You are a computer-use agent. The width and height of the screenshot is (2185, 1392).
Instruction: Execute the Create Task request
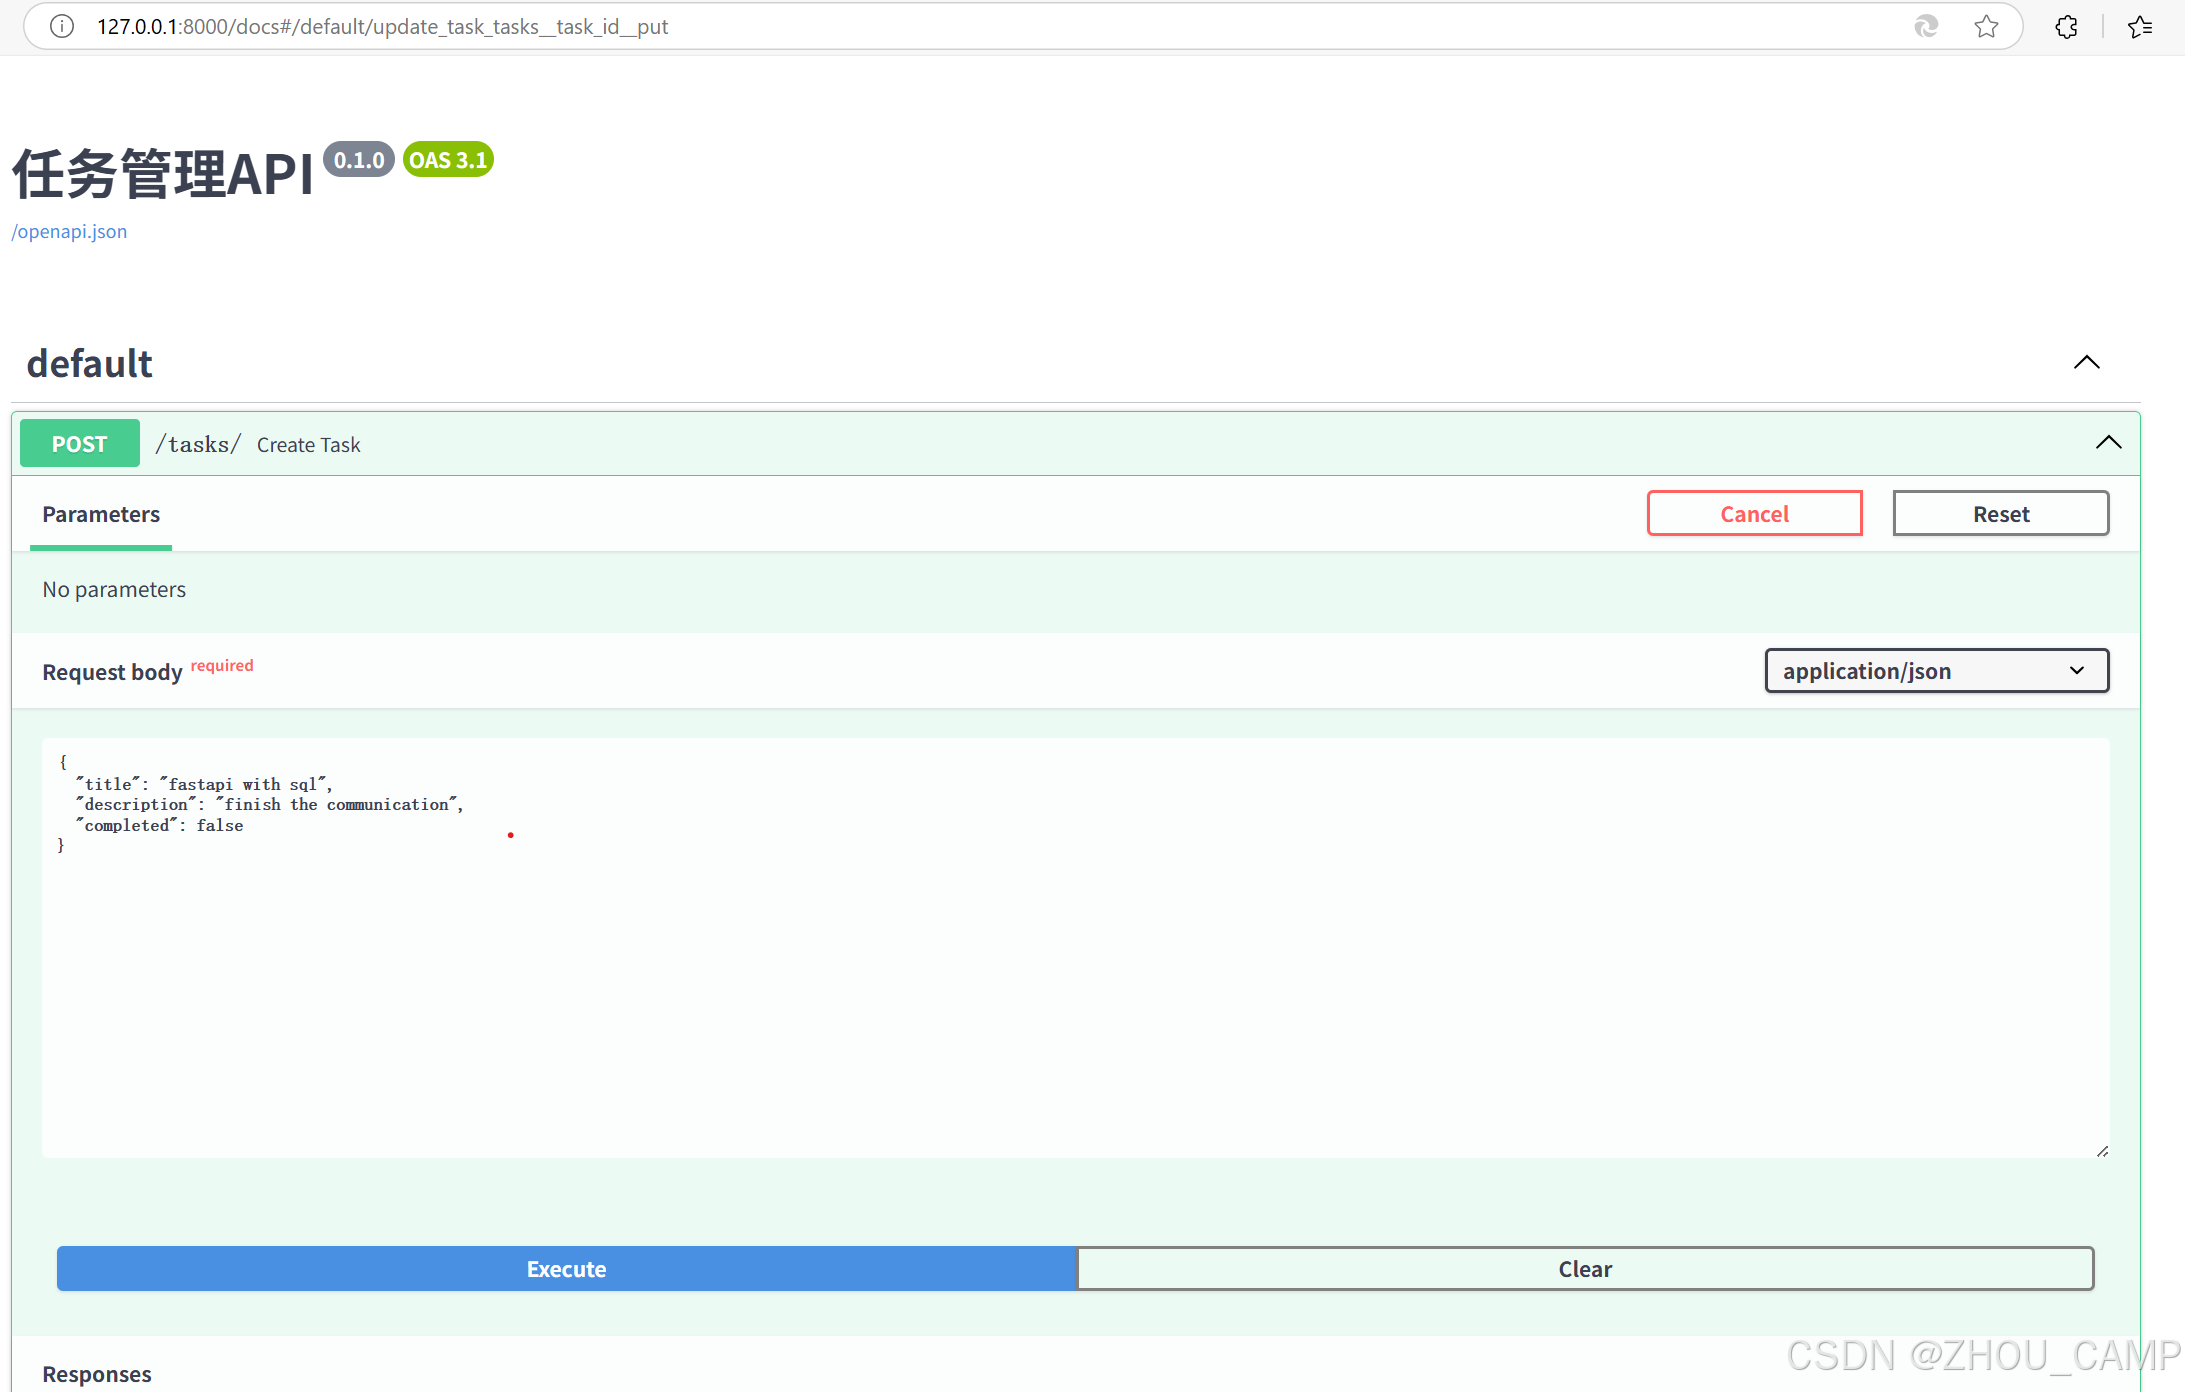coord(566,1269)
